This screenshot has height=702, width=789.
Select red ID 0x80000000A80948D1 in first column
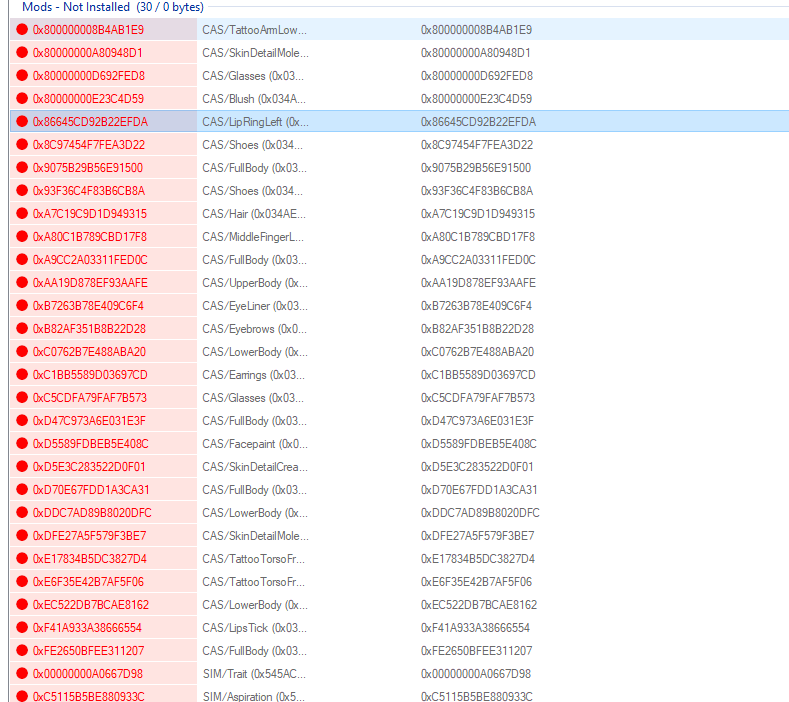[88, 53]
